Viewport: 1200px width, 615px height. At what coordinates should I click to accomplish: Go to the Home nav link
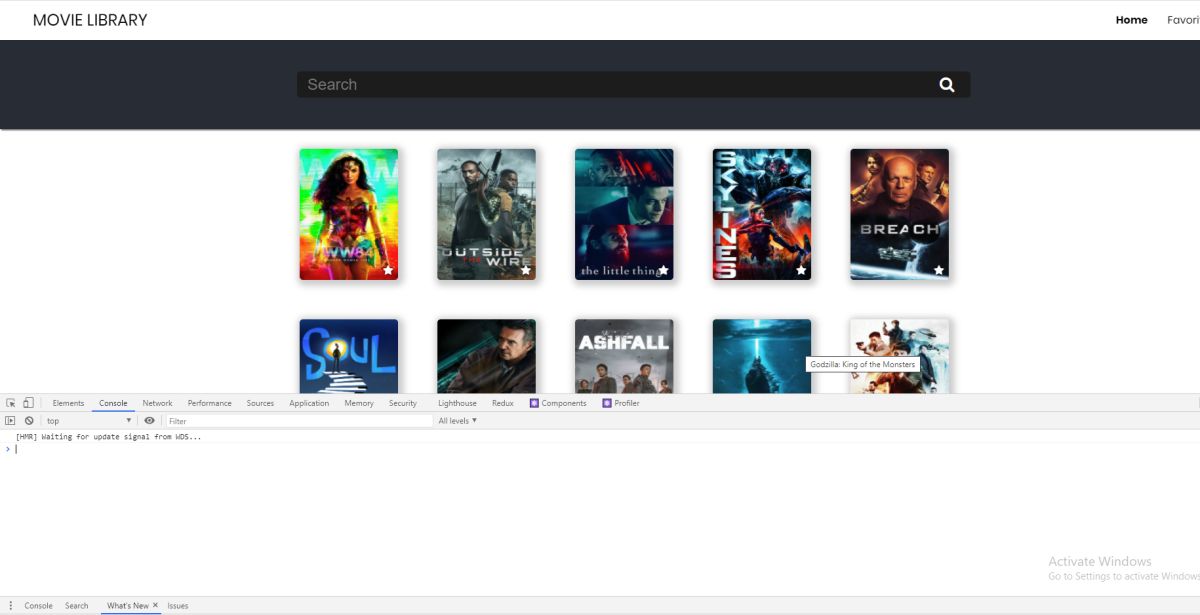pyautogui.click(x=1131, y=20)
